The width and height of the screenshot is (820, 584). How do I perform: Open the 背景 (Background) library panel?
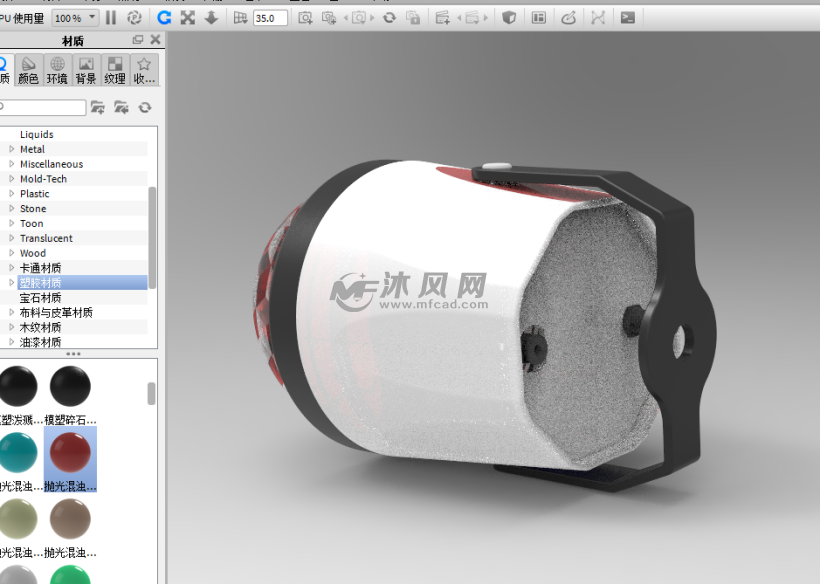[85, 68]
